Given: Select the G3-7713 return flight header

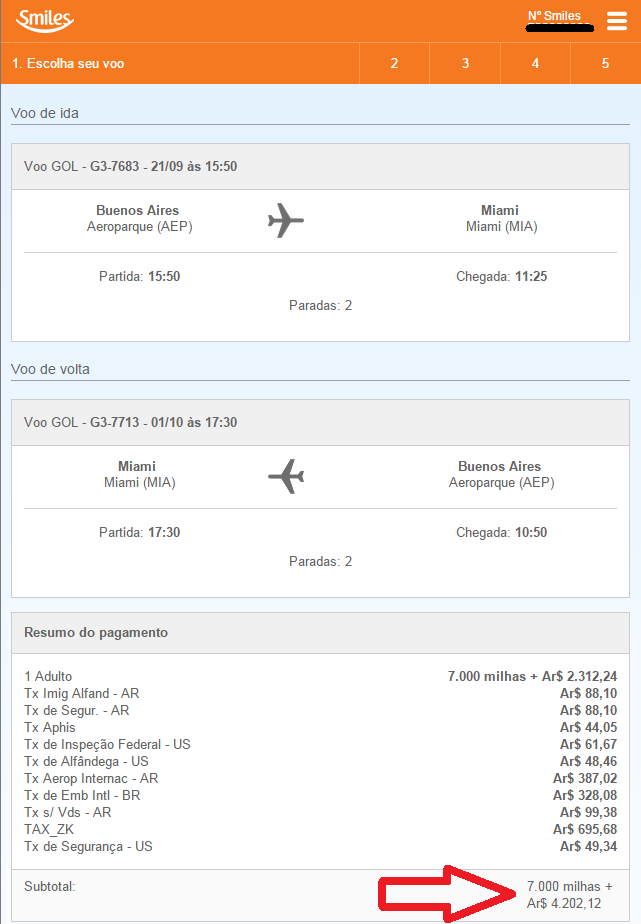Looking at the screenshot, I should click(x=320, y=423).
